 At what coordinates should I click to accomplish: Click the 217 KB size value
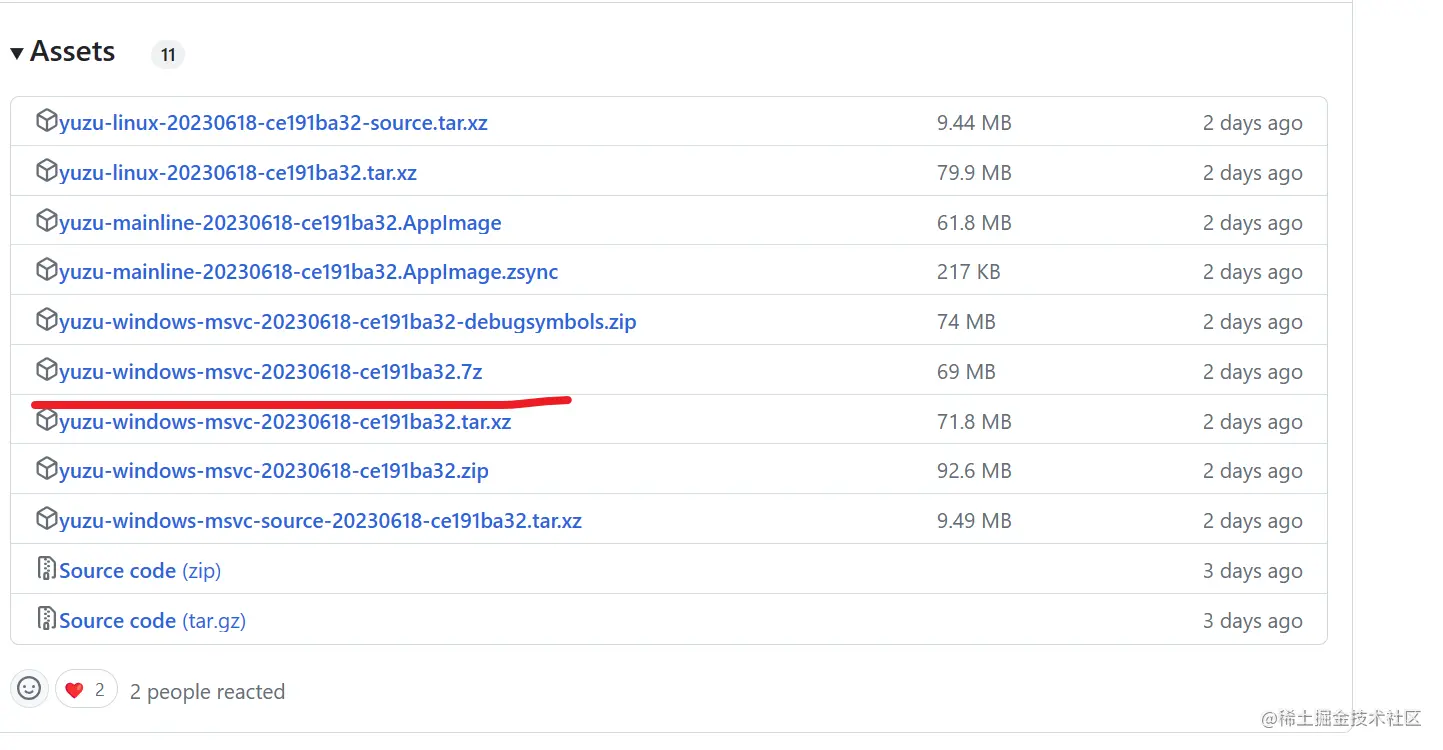[x=968, y=272]
